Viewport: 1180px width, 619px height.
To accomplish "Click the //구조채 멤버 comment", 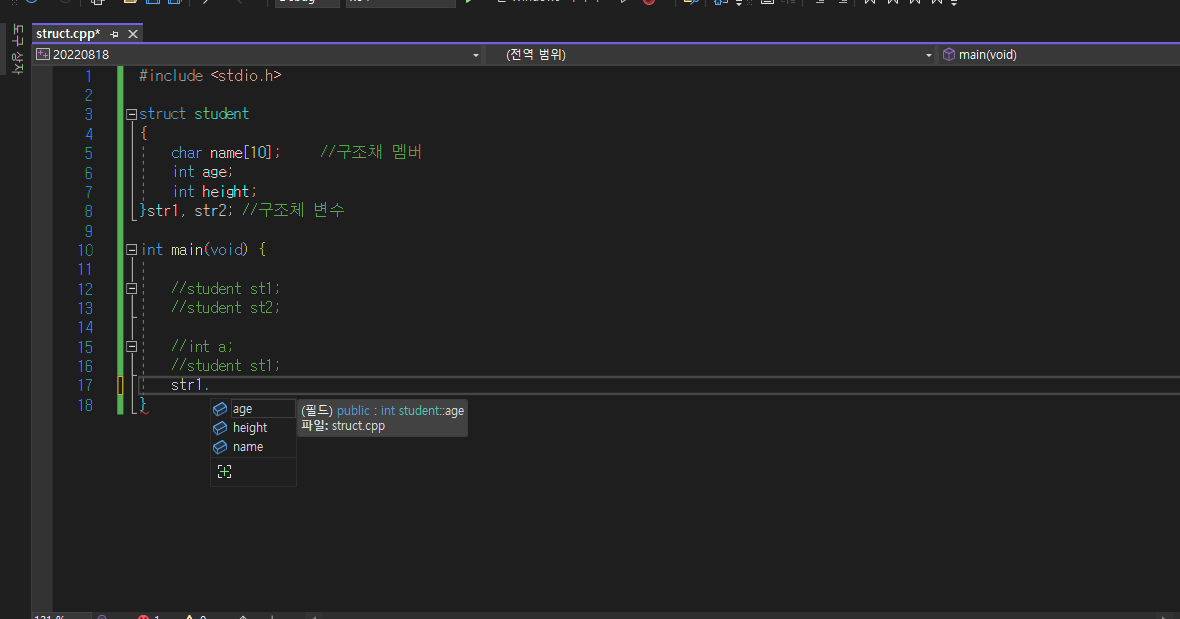I will click(370, 152).
